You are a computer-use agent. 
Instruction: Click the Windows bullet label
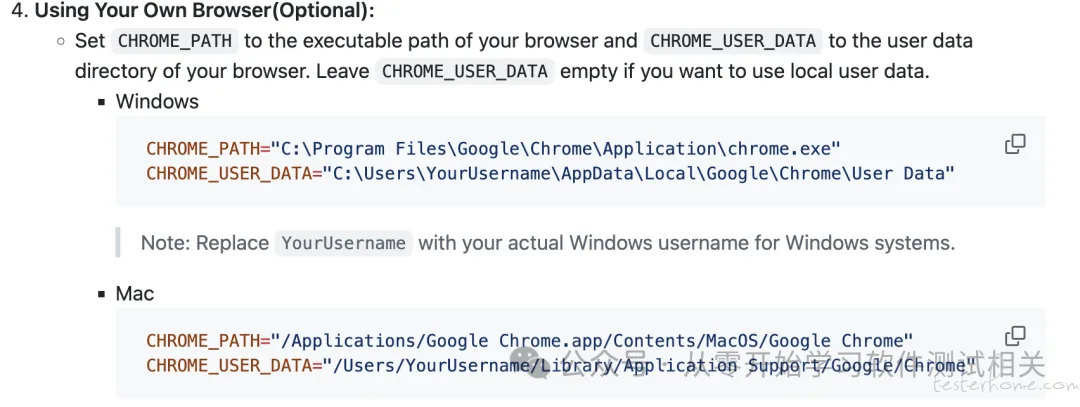[157, 102]
